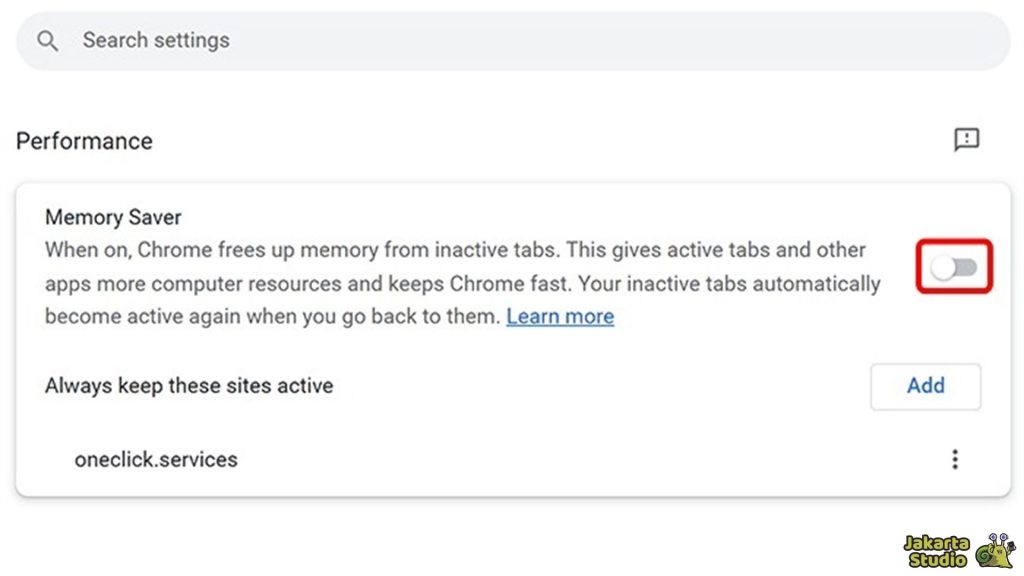1024x576 pixels.
Task: Click the magnifying glass search icon
Action: click(47, 41)
